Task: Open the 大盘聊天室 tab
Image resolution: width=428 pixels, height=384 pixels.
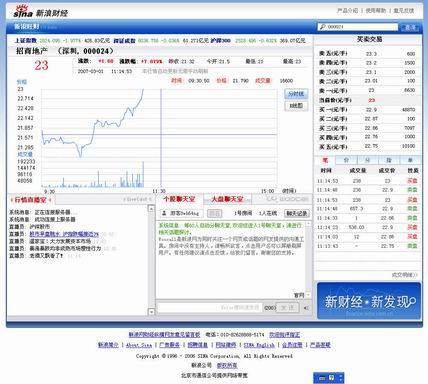Action: tap(227, 199)
